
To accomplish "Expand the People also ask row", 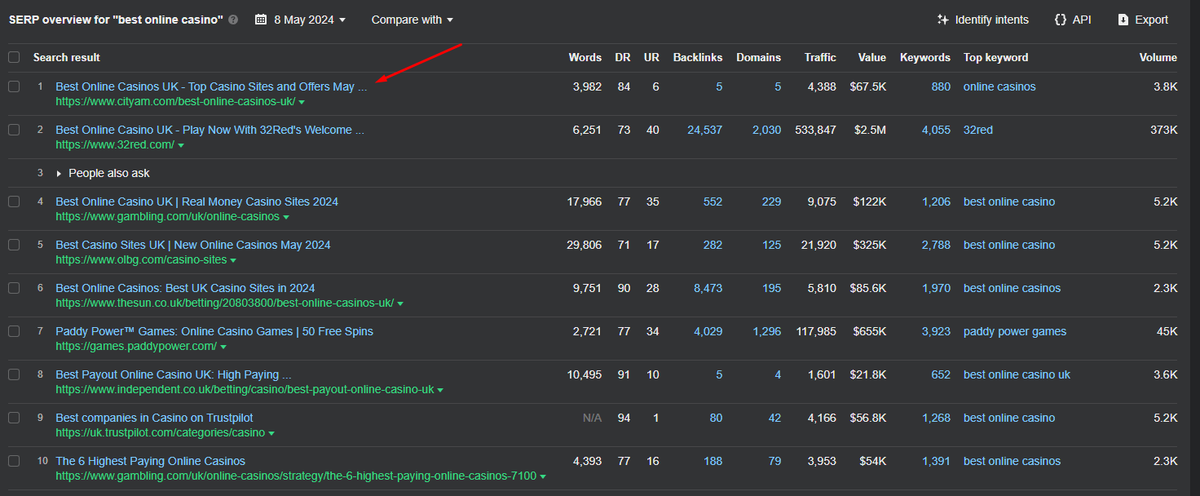I will pyautogui.click(x=59, y=173).
